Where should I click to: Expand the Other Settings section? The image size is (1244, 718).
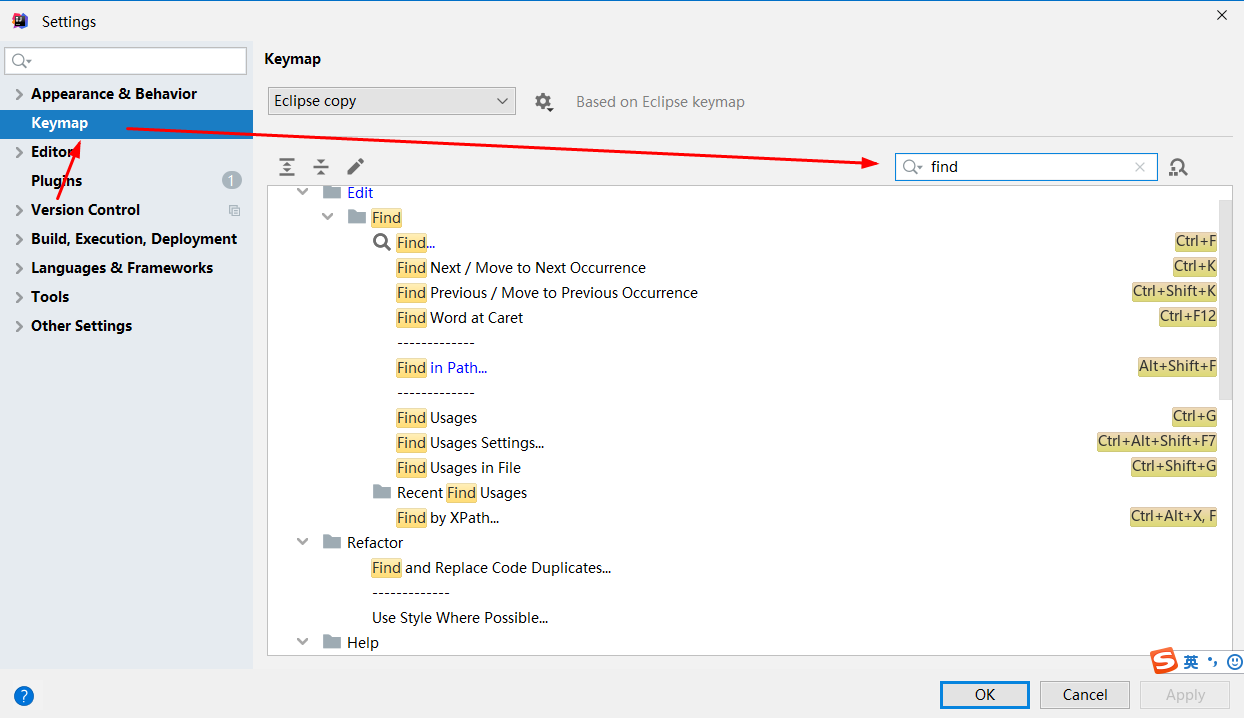(19, 326)
